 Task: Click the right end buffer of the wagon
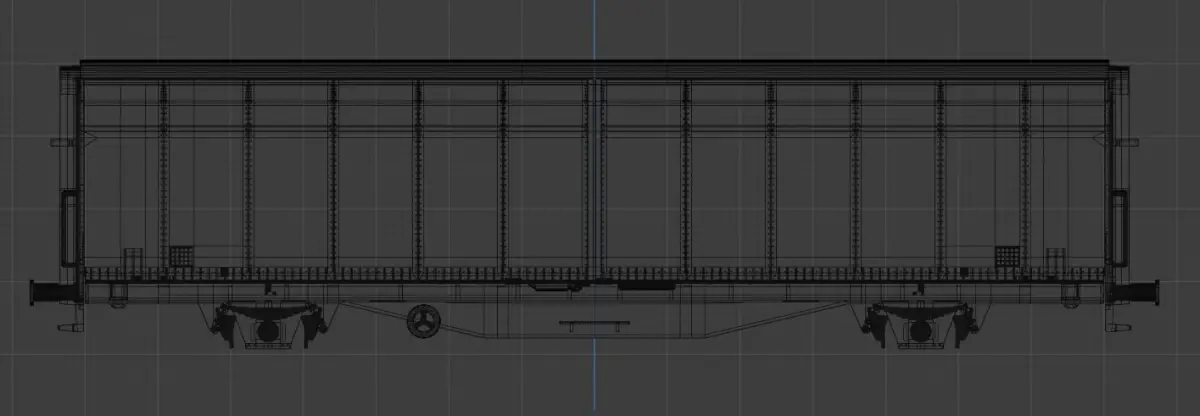click(1133, 291)
